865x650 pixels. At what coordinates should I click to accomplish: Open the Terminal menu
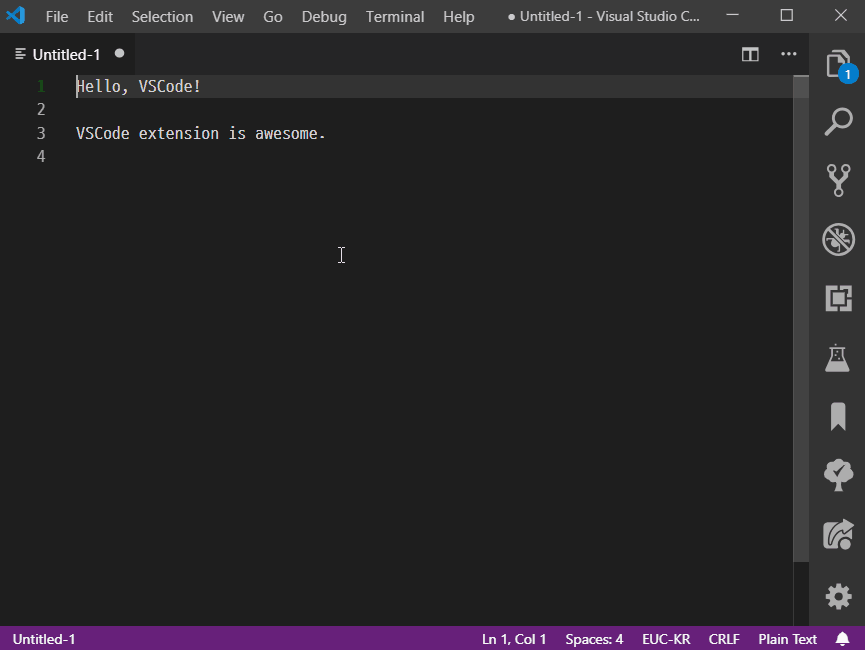tap(395, 17)
